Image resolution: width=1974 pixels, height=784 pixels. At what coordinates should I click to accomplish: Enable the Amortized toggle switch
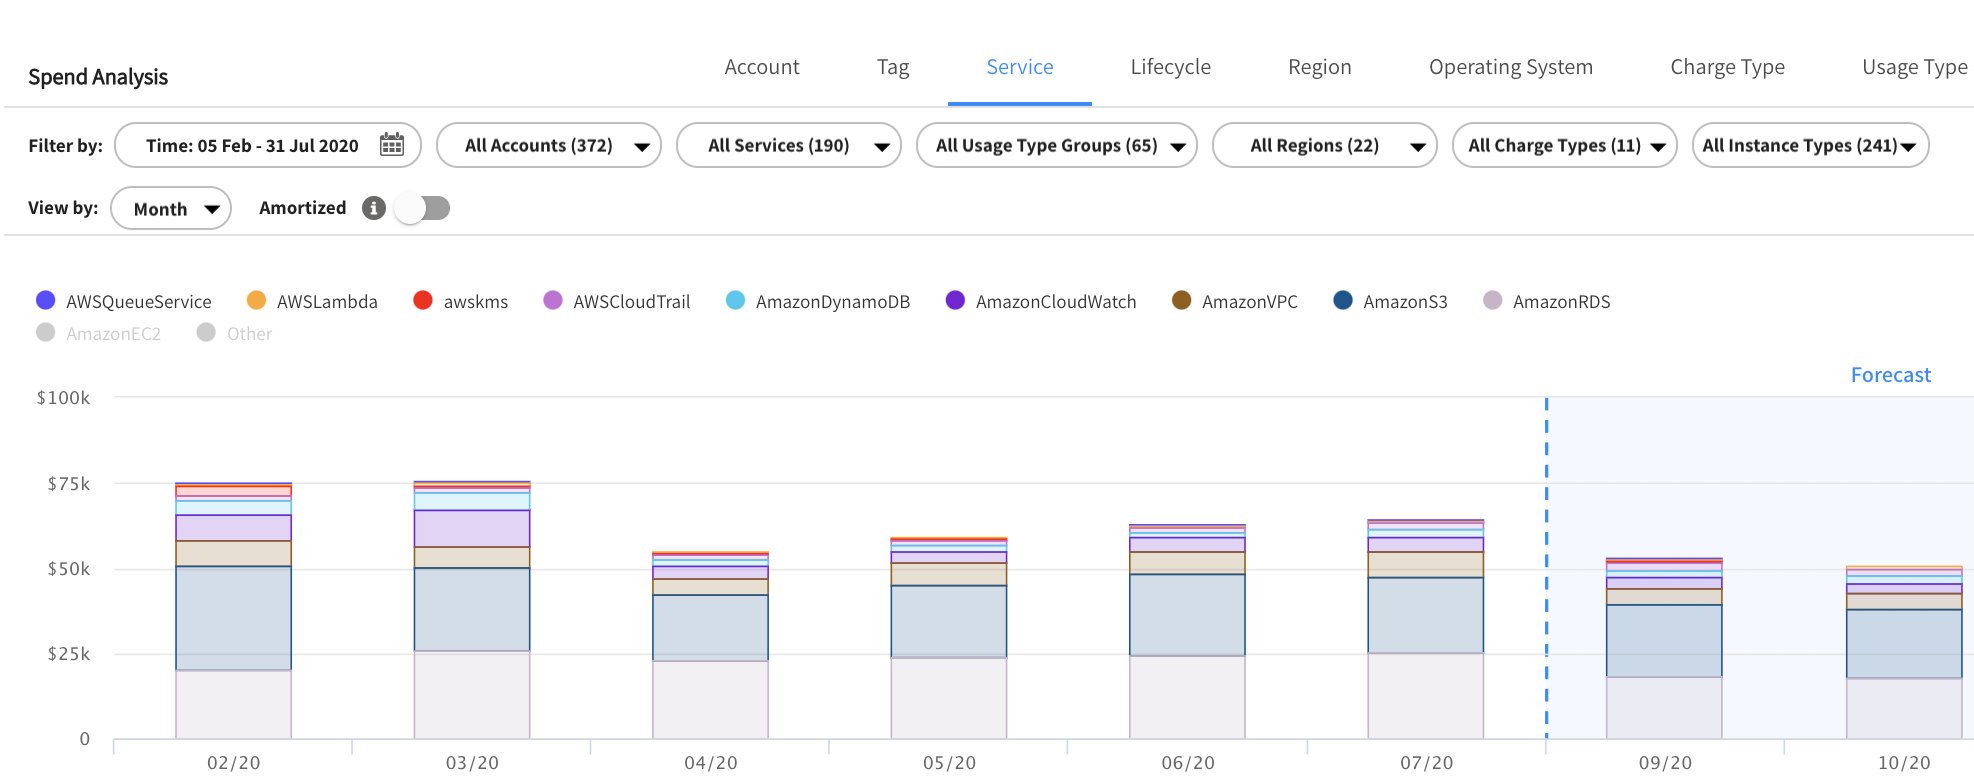coord(422,208)
